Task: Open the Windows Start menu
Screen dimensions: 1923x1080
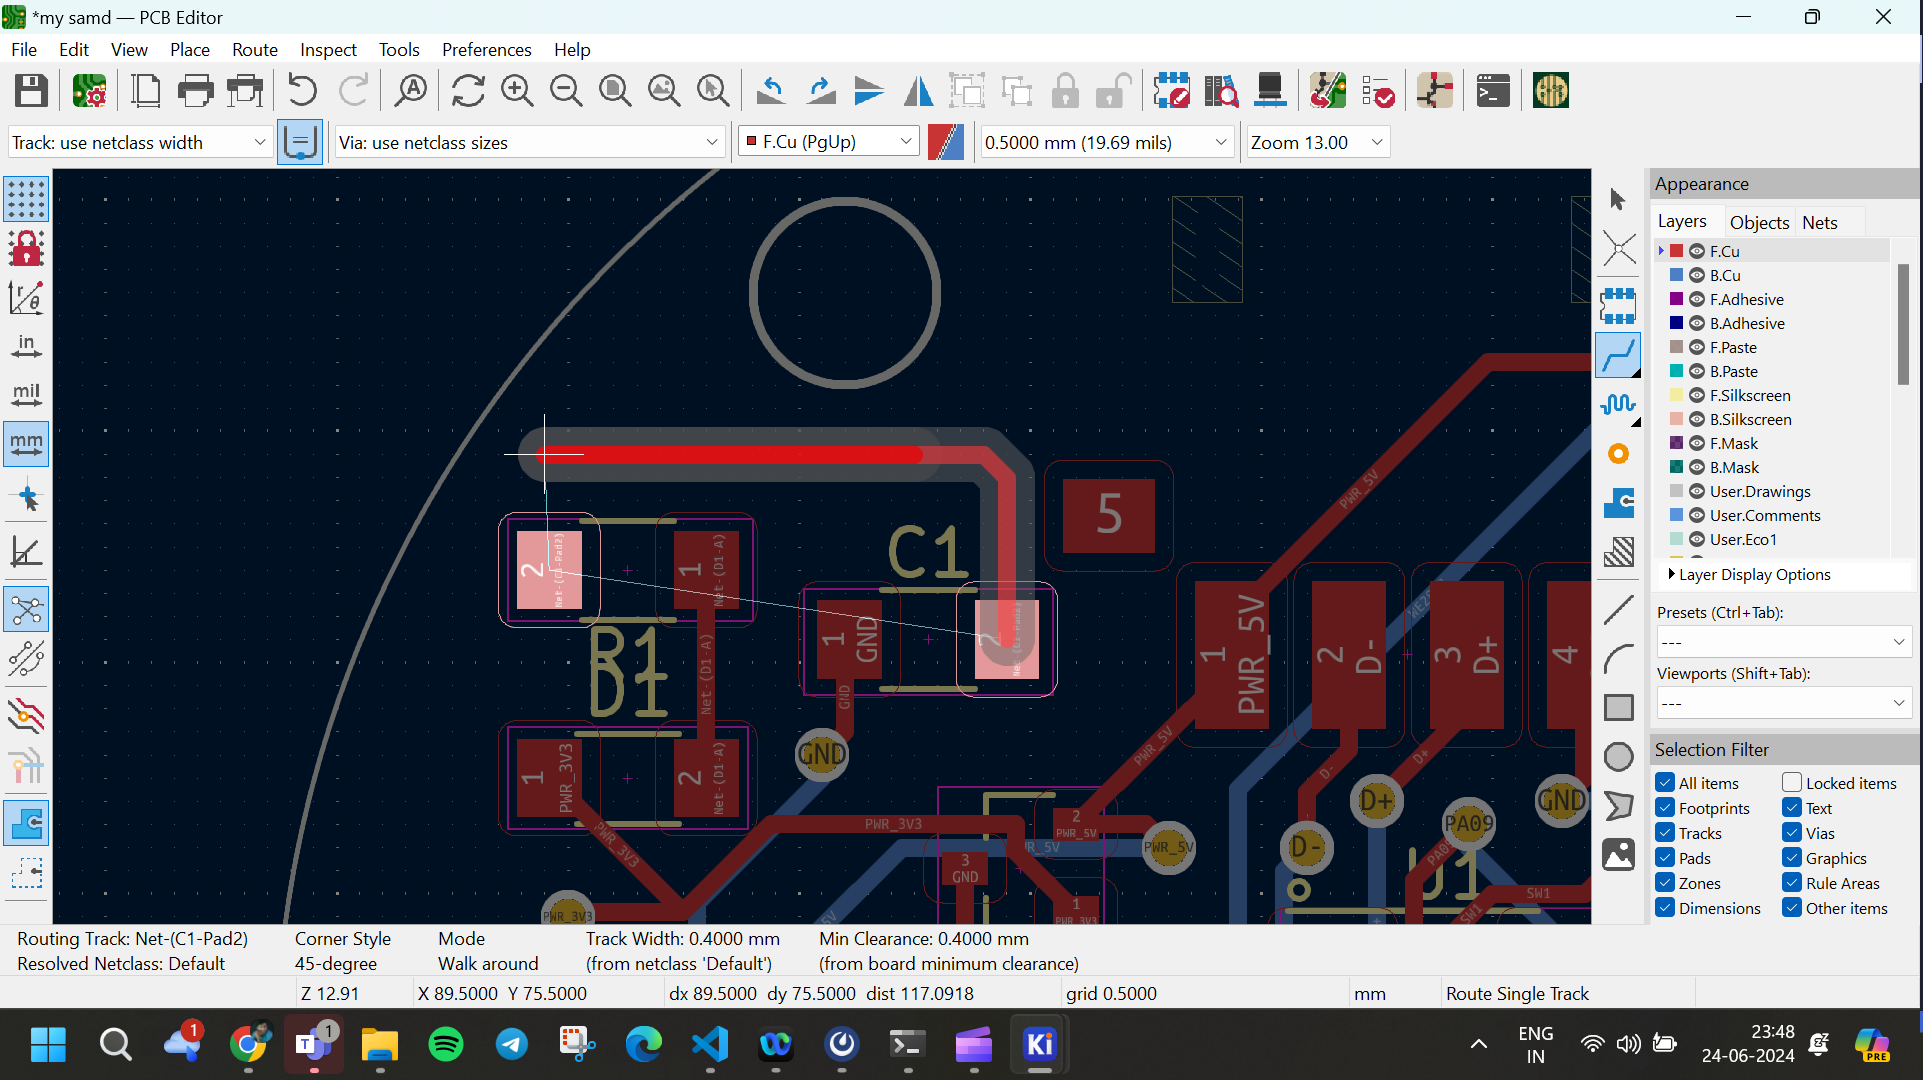Action: click(x=48, y=1045)
